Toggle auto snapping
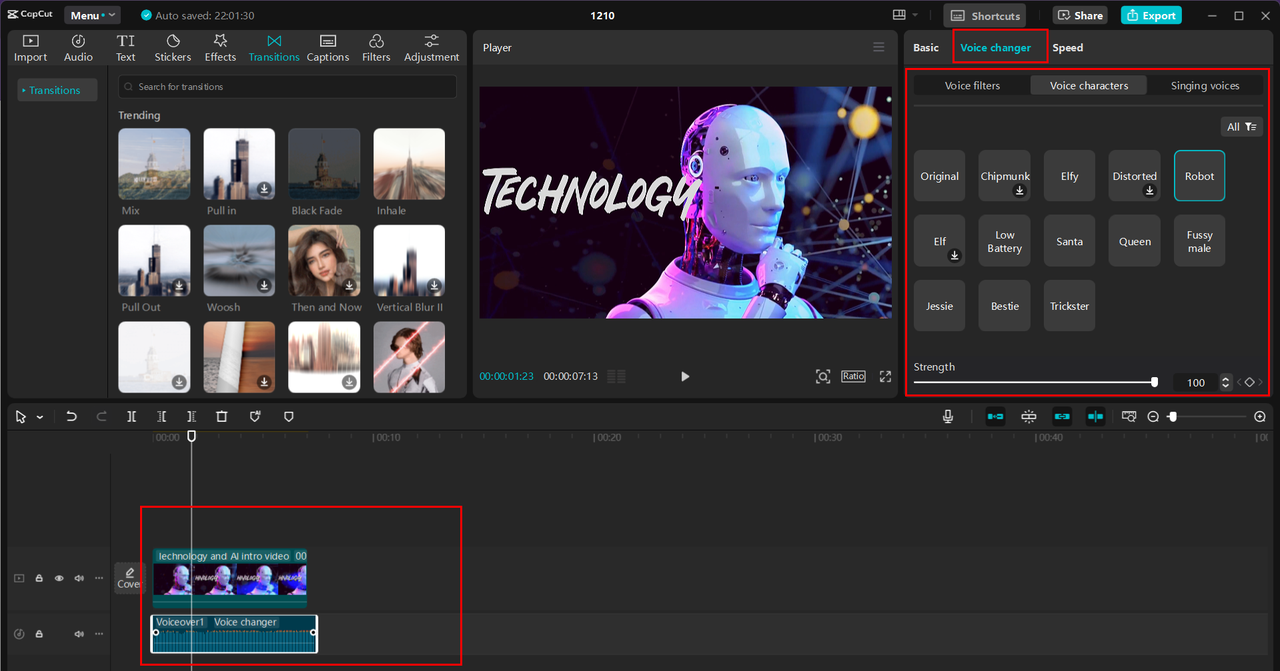This screenshot has width=1280, height=671. pos(1029,416)
